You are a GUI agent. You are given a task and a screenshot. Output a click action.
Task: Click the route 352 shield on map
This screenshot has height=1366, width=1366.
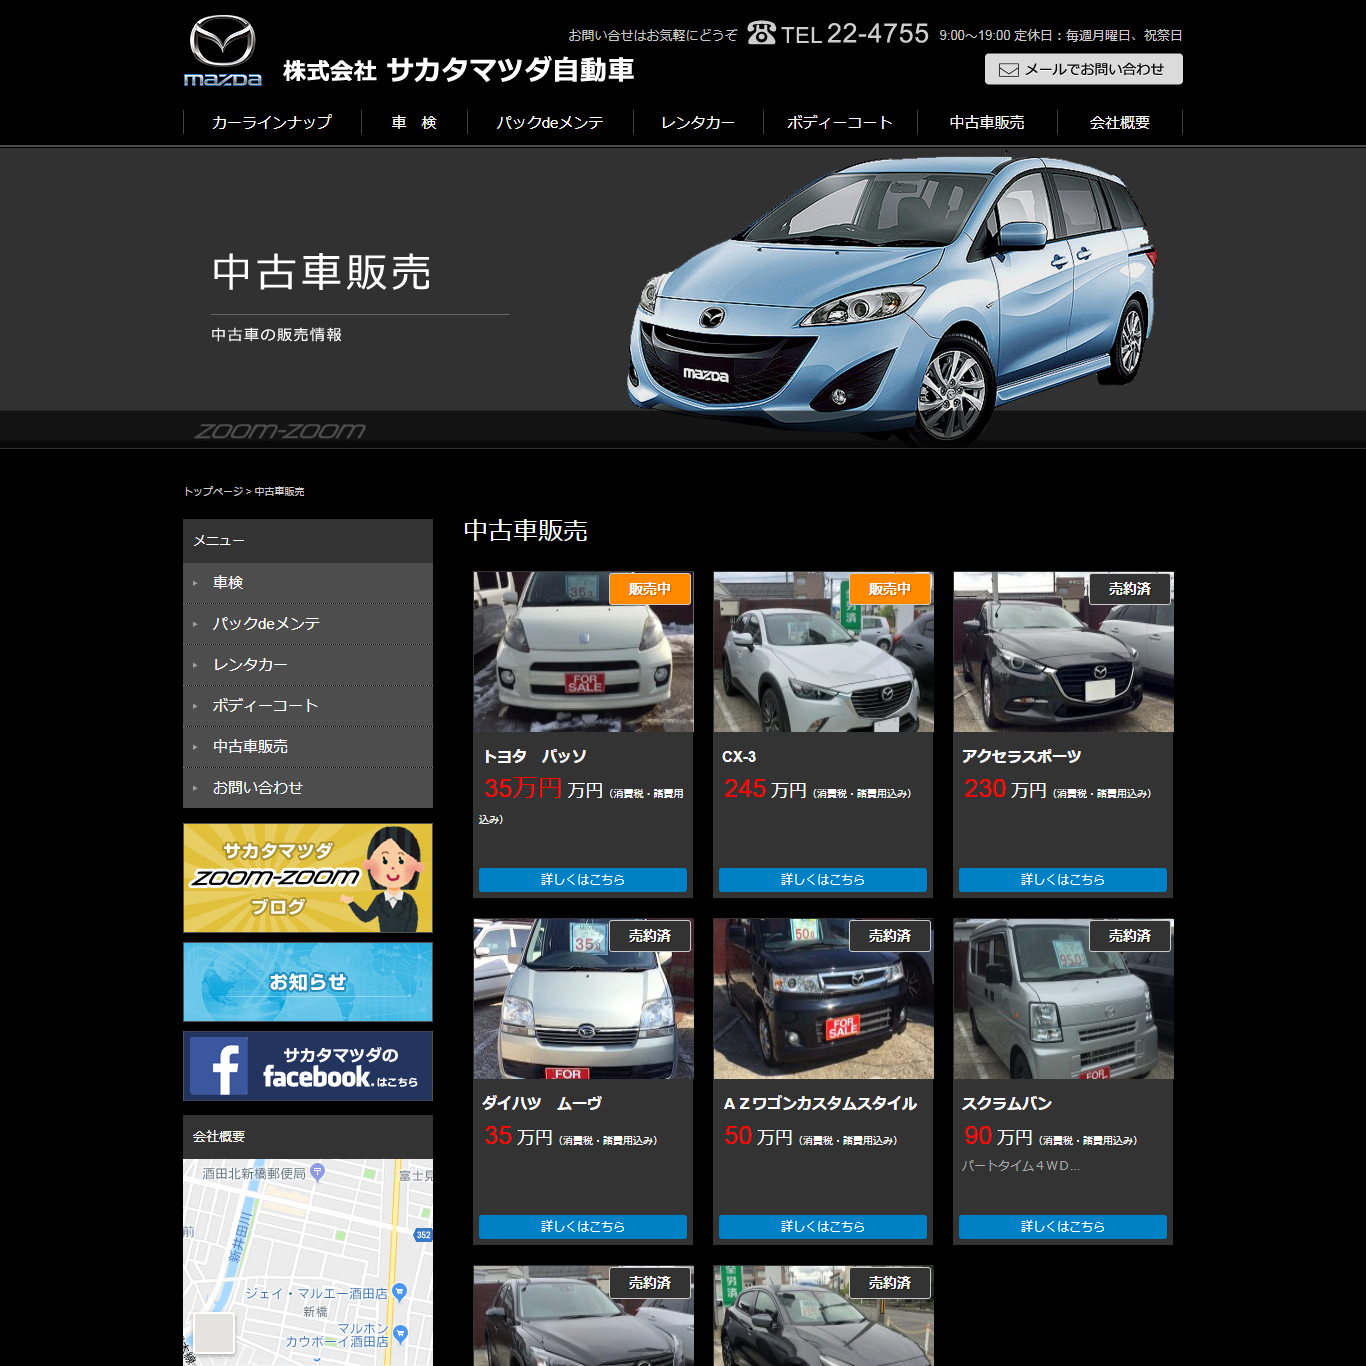(x=423, y=1235)
